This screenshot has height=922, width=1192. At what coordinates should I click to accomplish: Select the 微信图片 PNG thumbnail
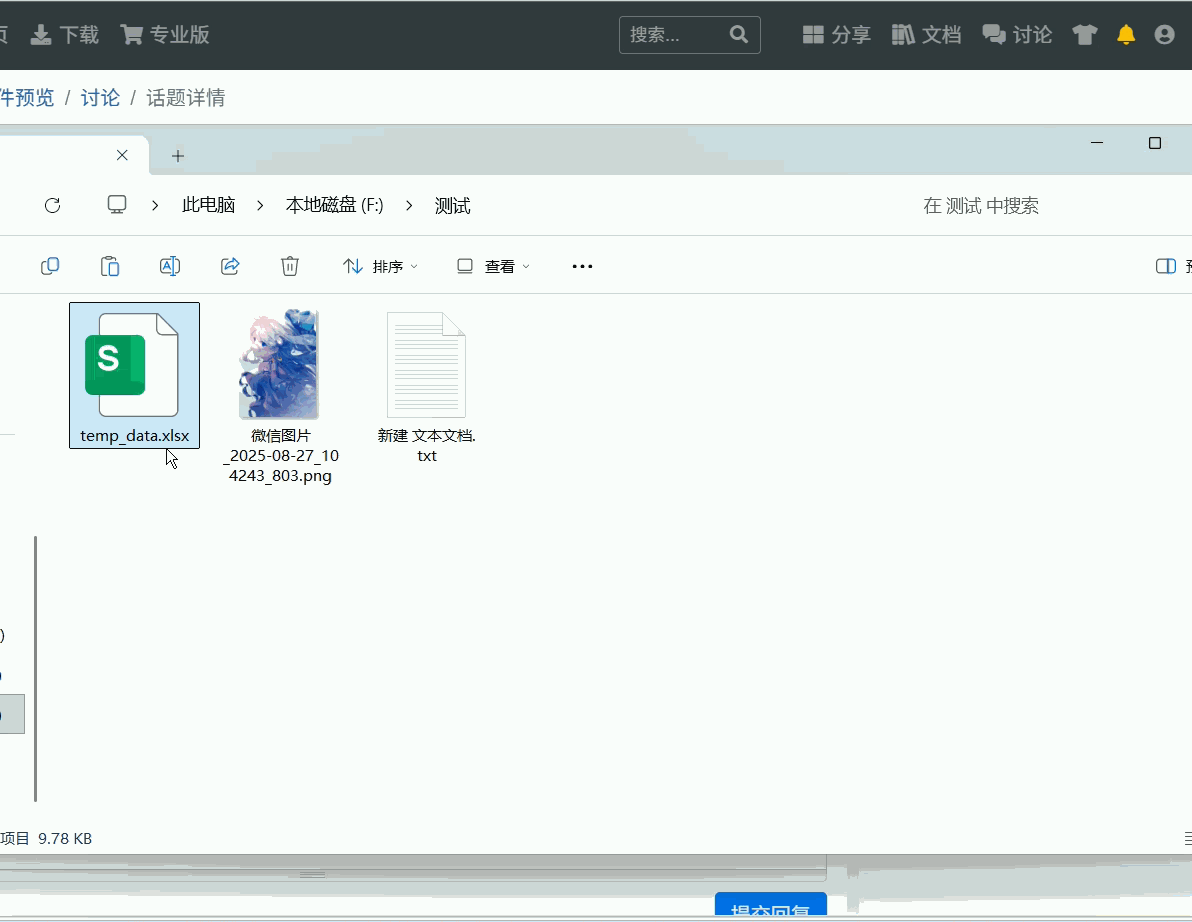[x=280, y=365]
